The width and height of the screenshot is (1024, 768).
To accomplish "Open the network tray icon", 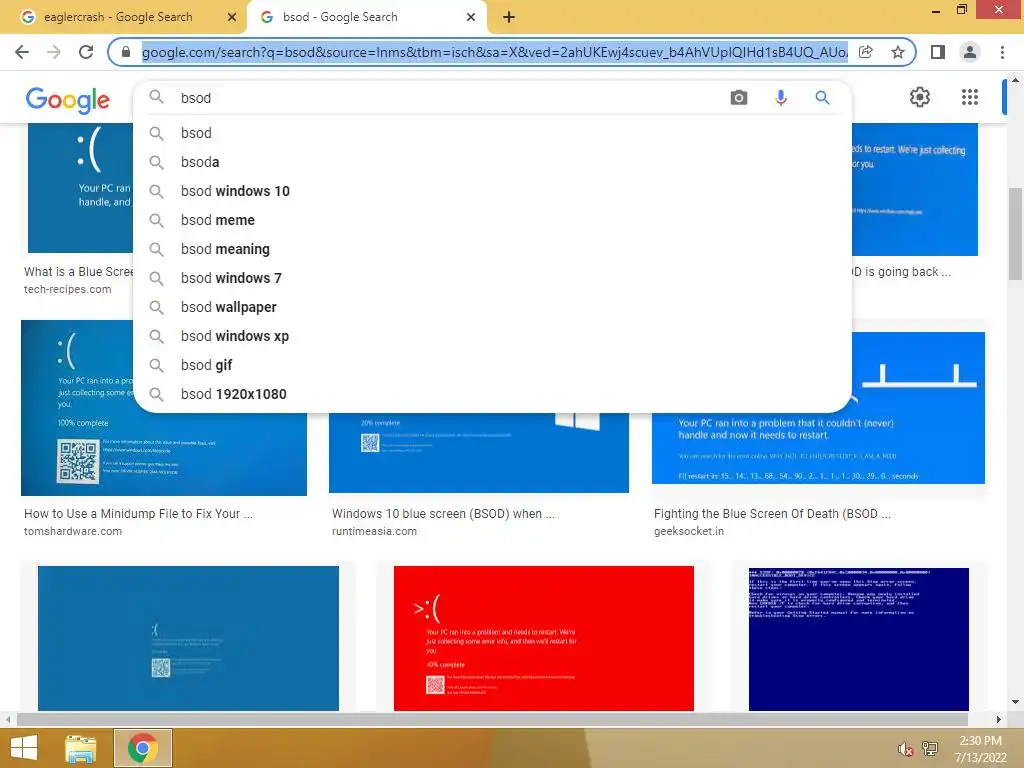I will pyautogui.click(x=930, y=749).
